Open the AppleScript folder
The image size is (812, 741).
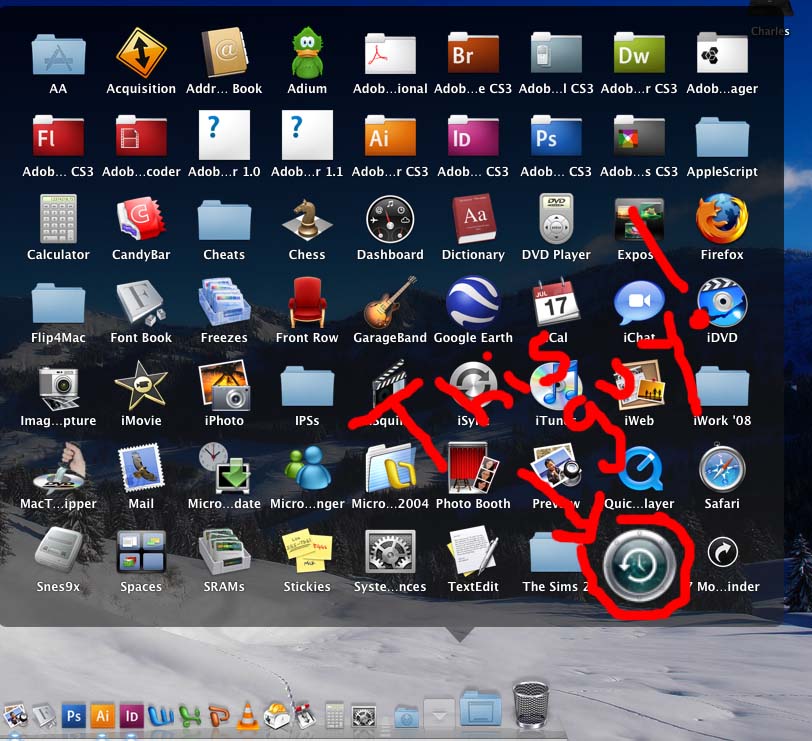[x=722, y=136]
